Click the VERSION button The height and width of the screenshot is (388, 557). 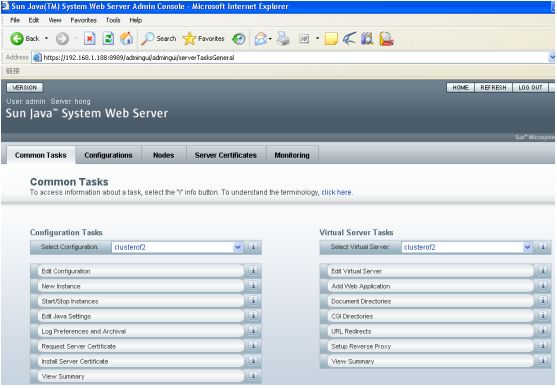click(25, 87)
